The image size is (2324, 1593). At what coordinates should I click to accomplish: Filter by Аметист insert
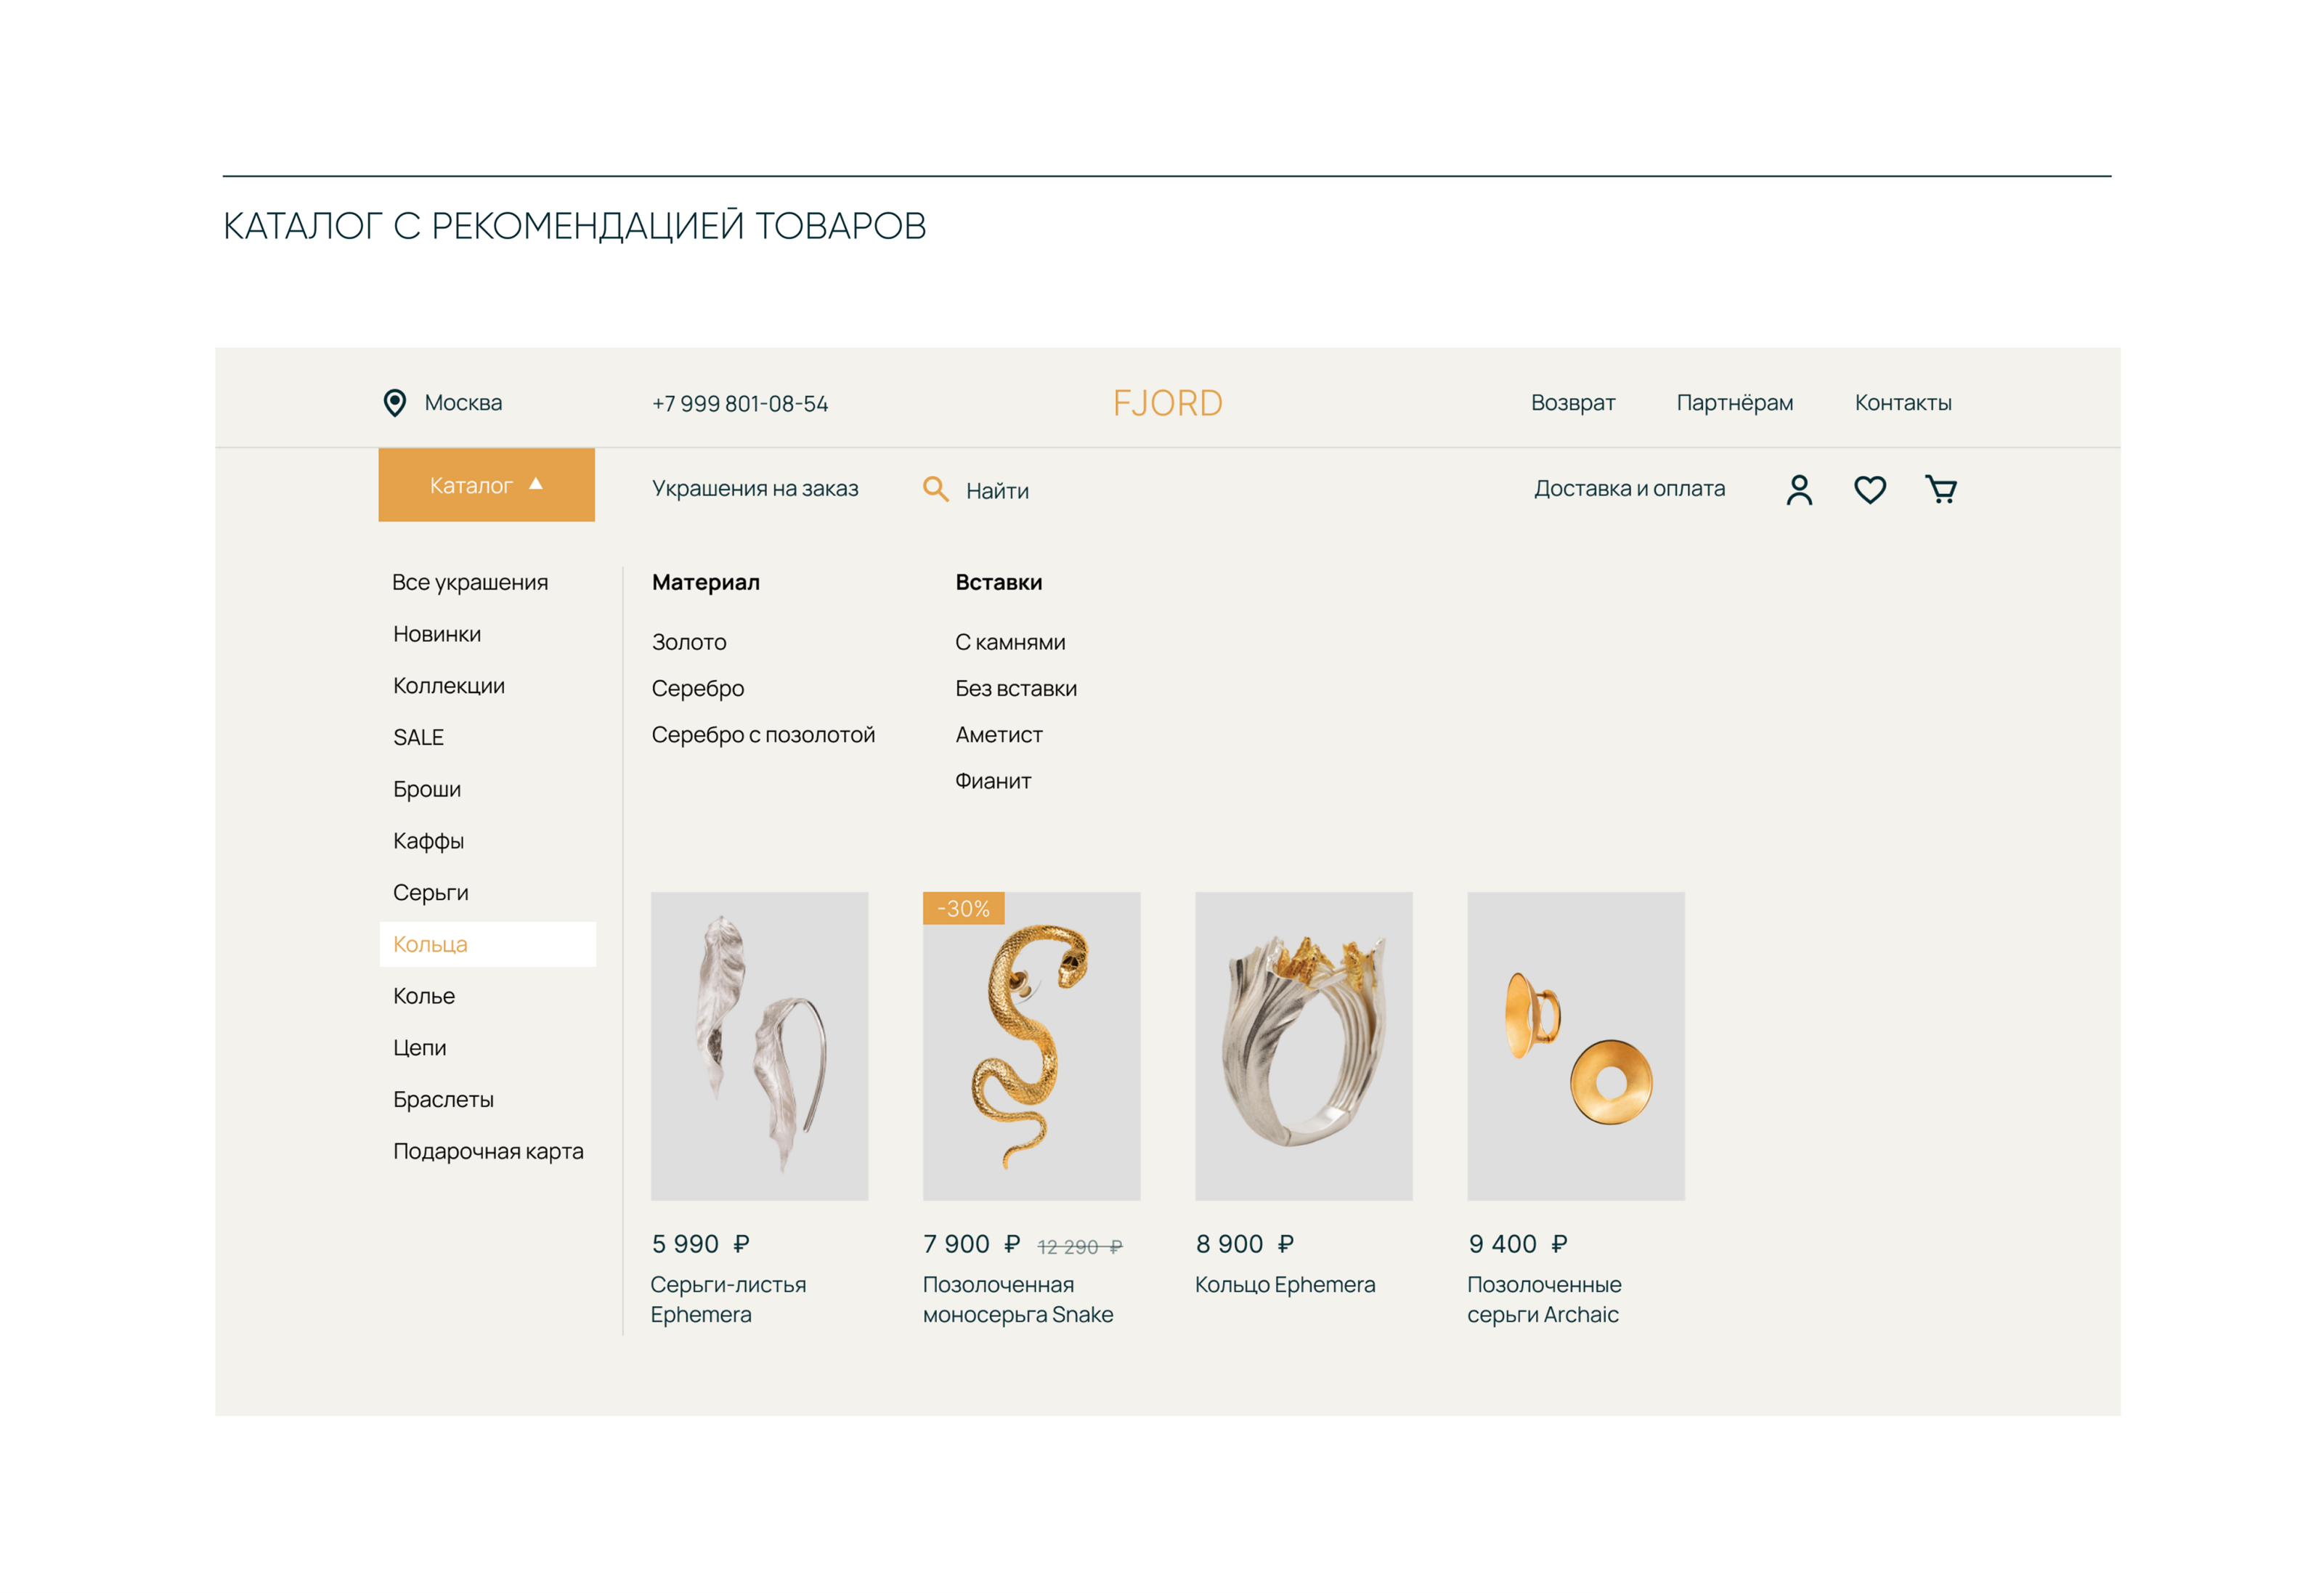(x=998, y=735)
